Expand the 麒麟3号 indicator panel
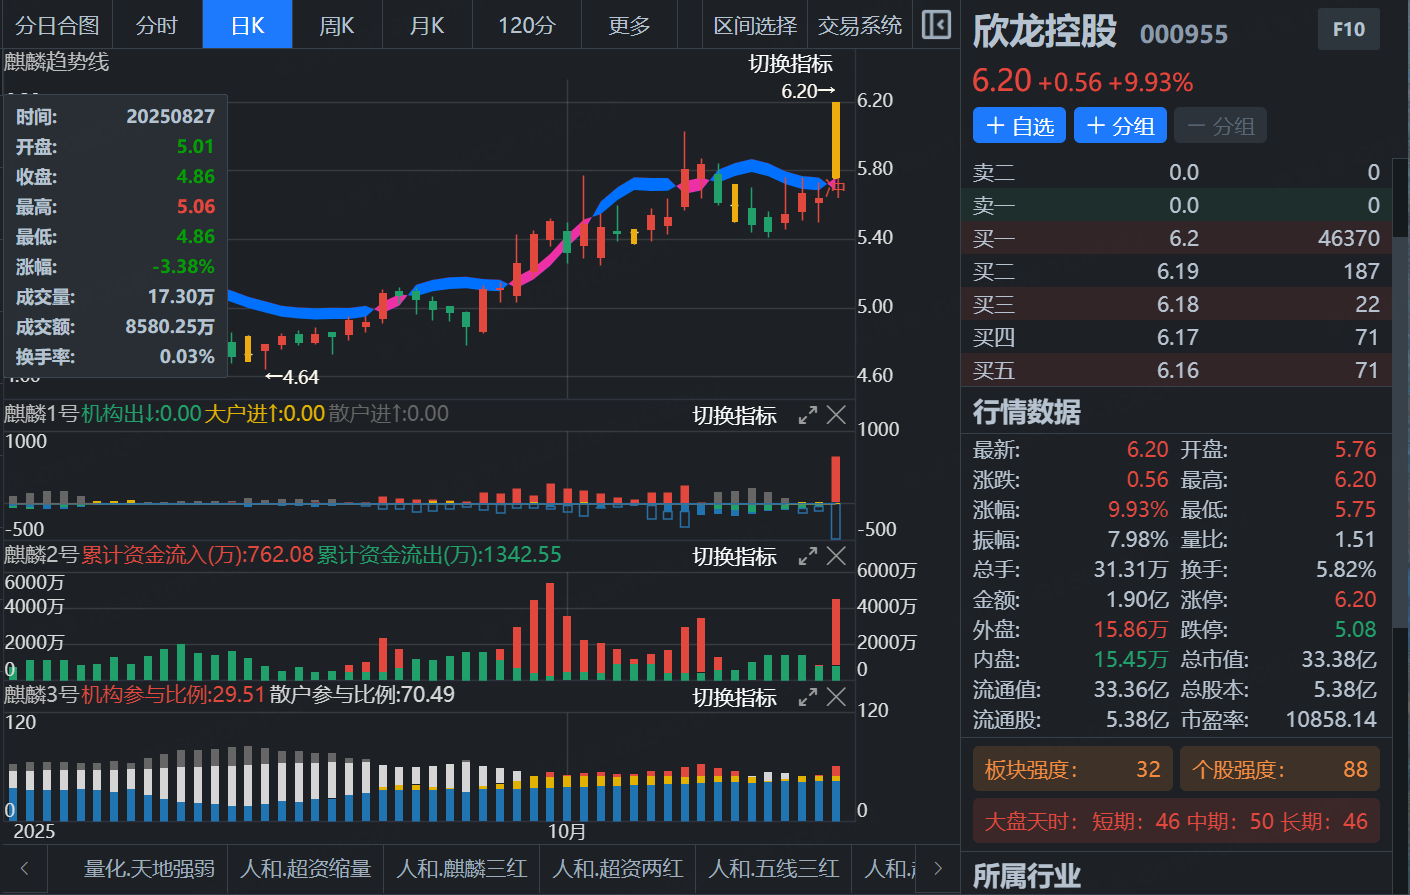The image size is (1410, 895). 808,697
